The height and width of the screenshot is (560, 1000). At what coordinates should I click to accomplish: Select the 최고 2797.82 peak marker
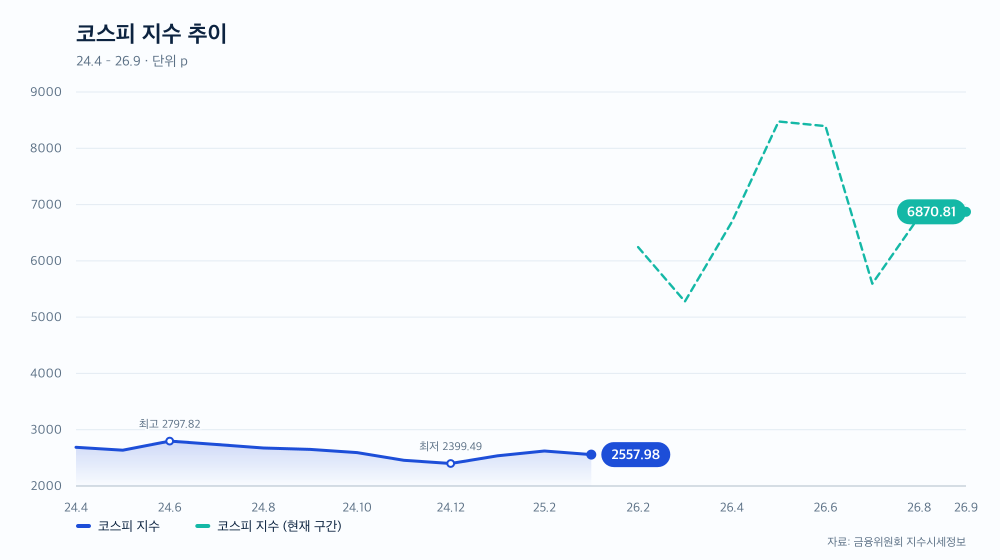point(170,441)
